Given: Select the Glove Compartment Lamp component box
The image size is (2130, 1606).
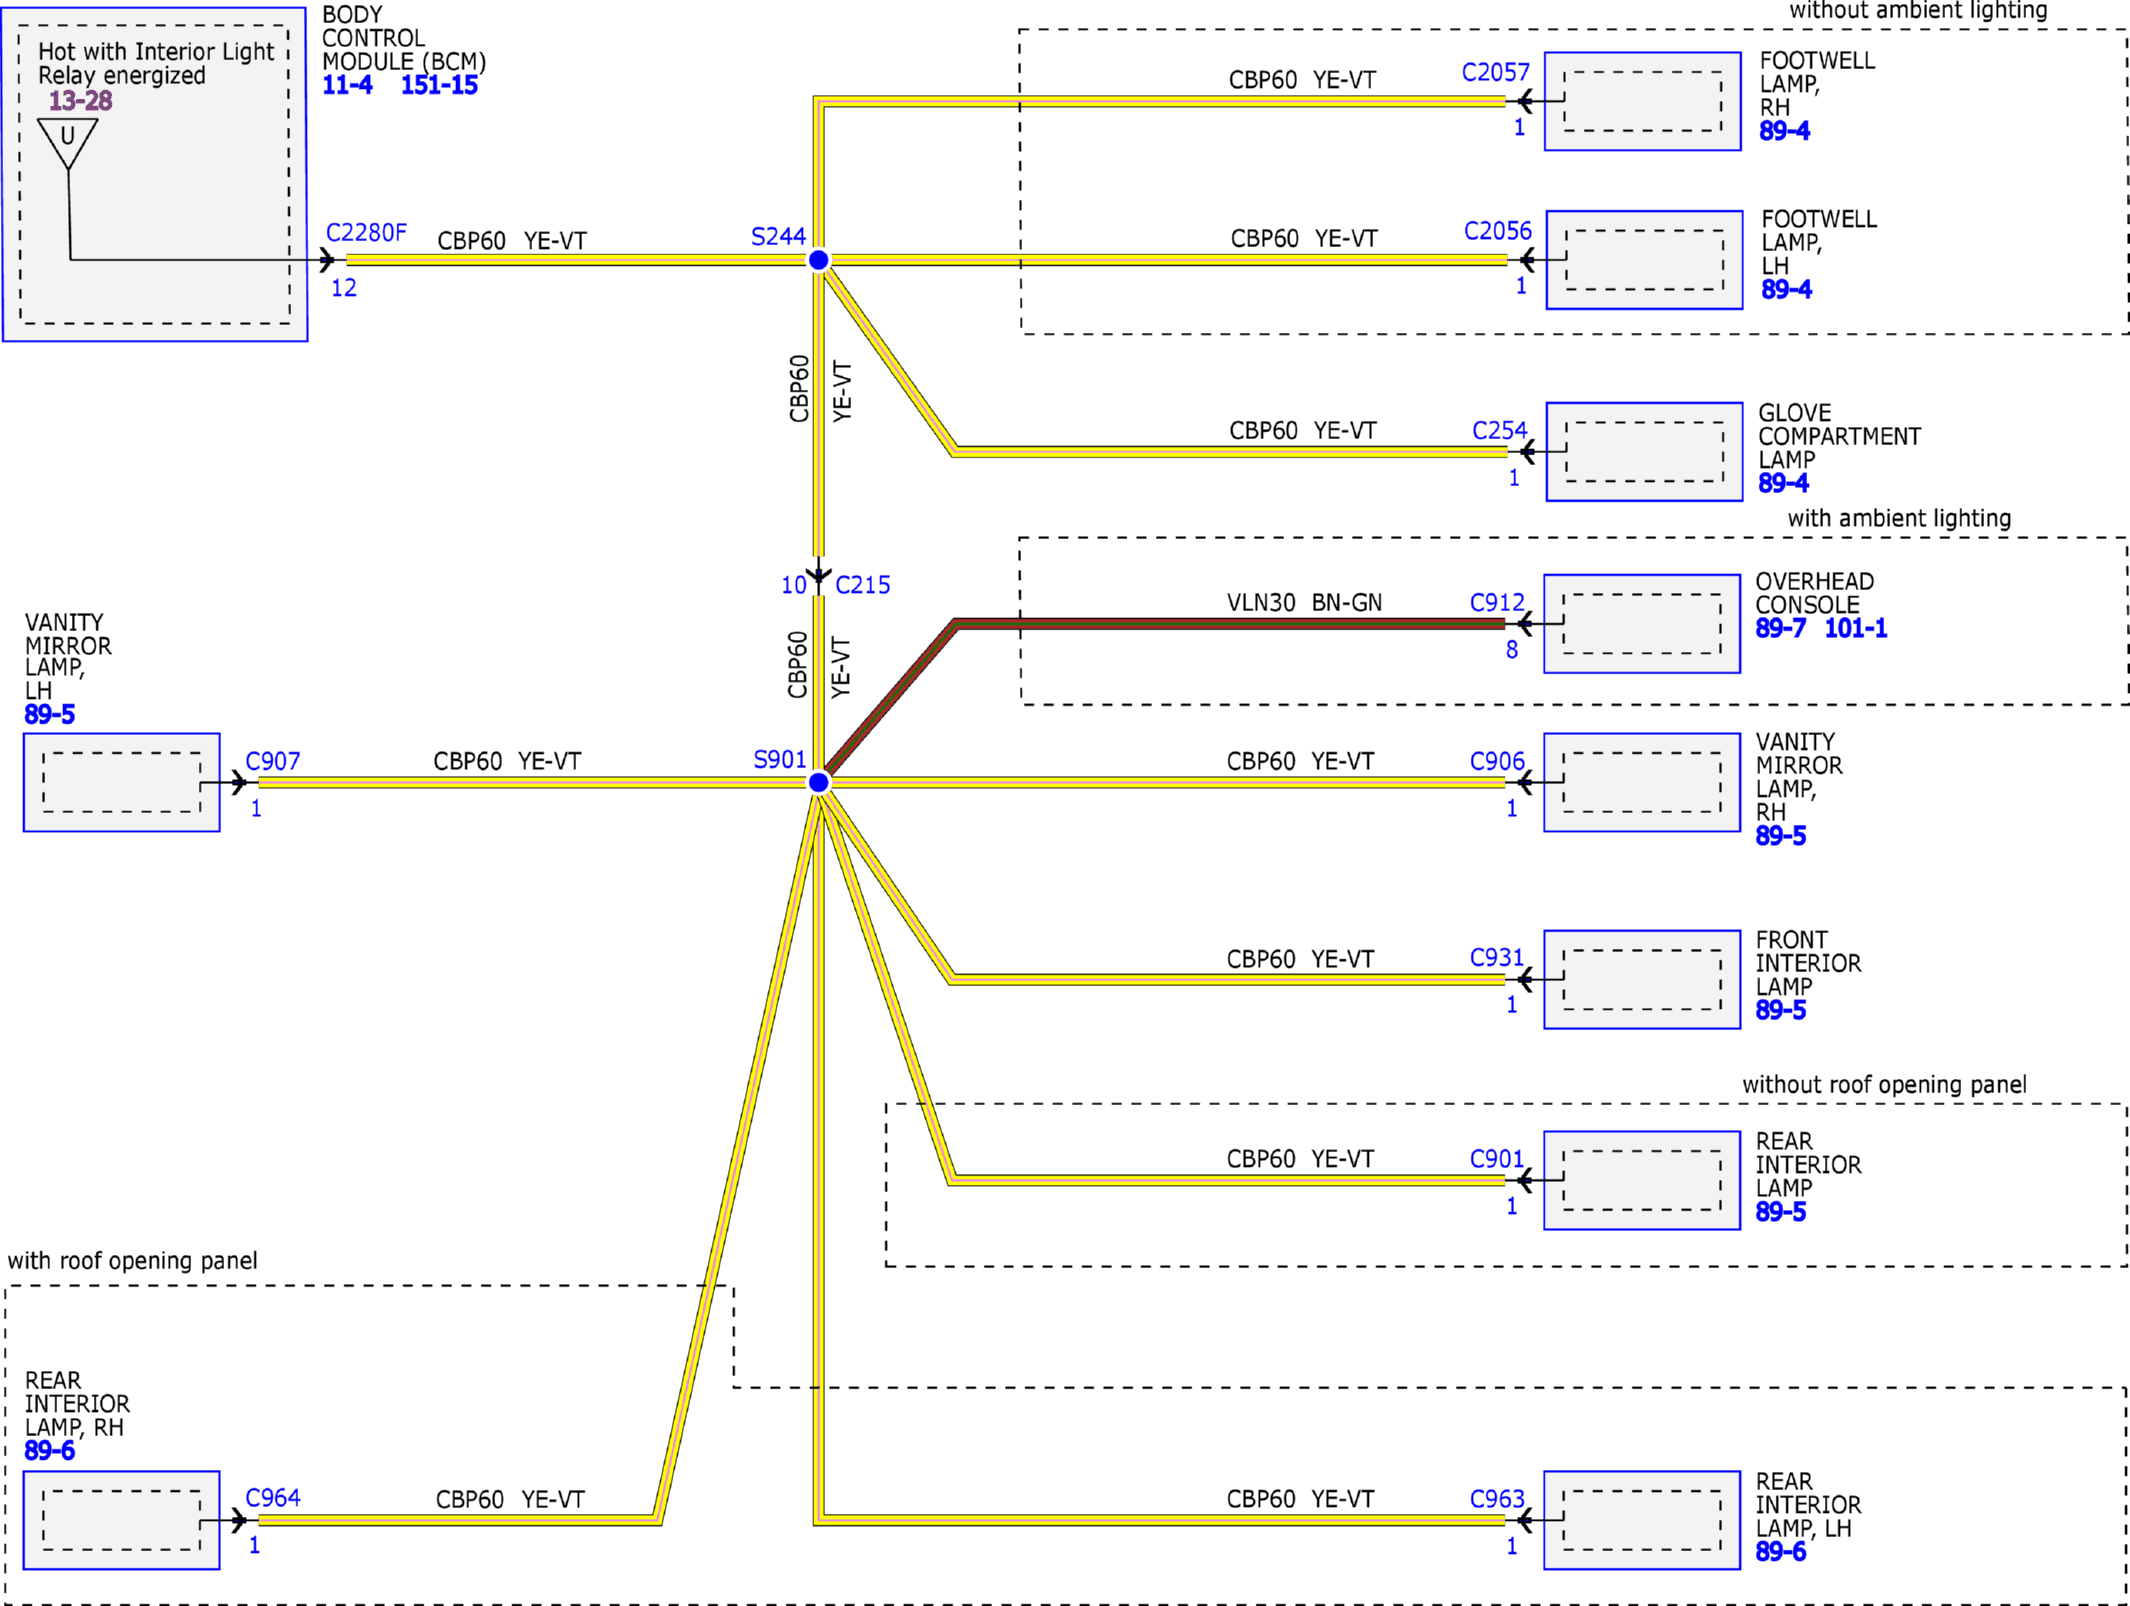Looking at the screenshot, I should tap(1644, 451).
